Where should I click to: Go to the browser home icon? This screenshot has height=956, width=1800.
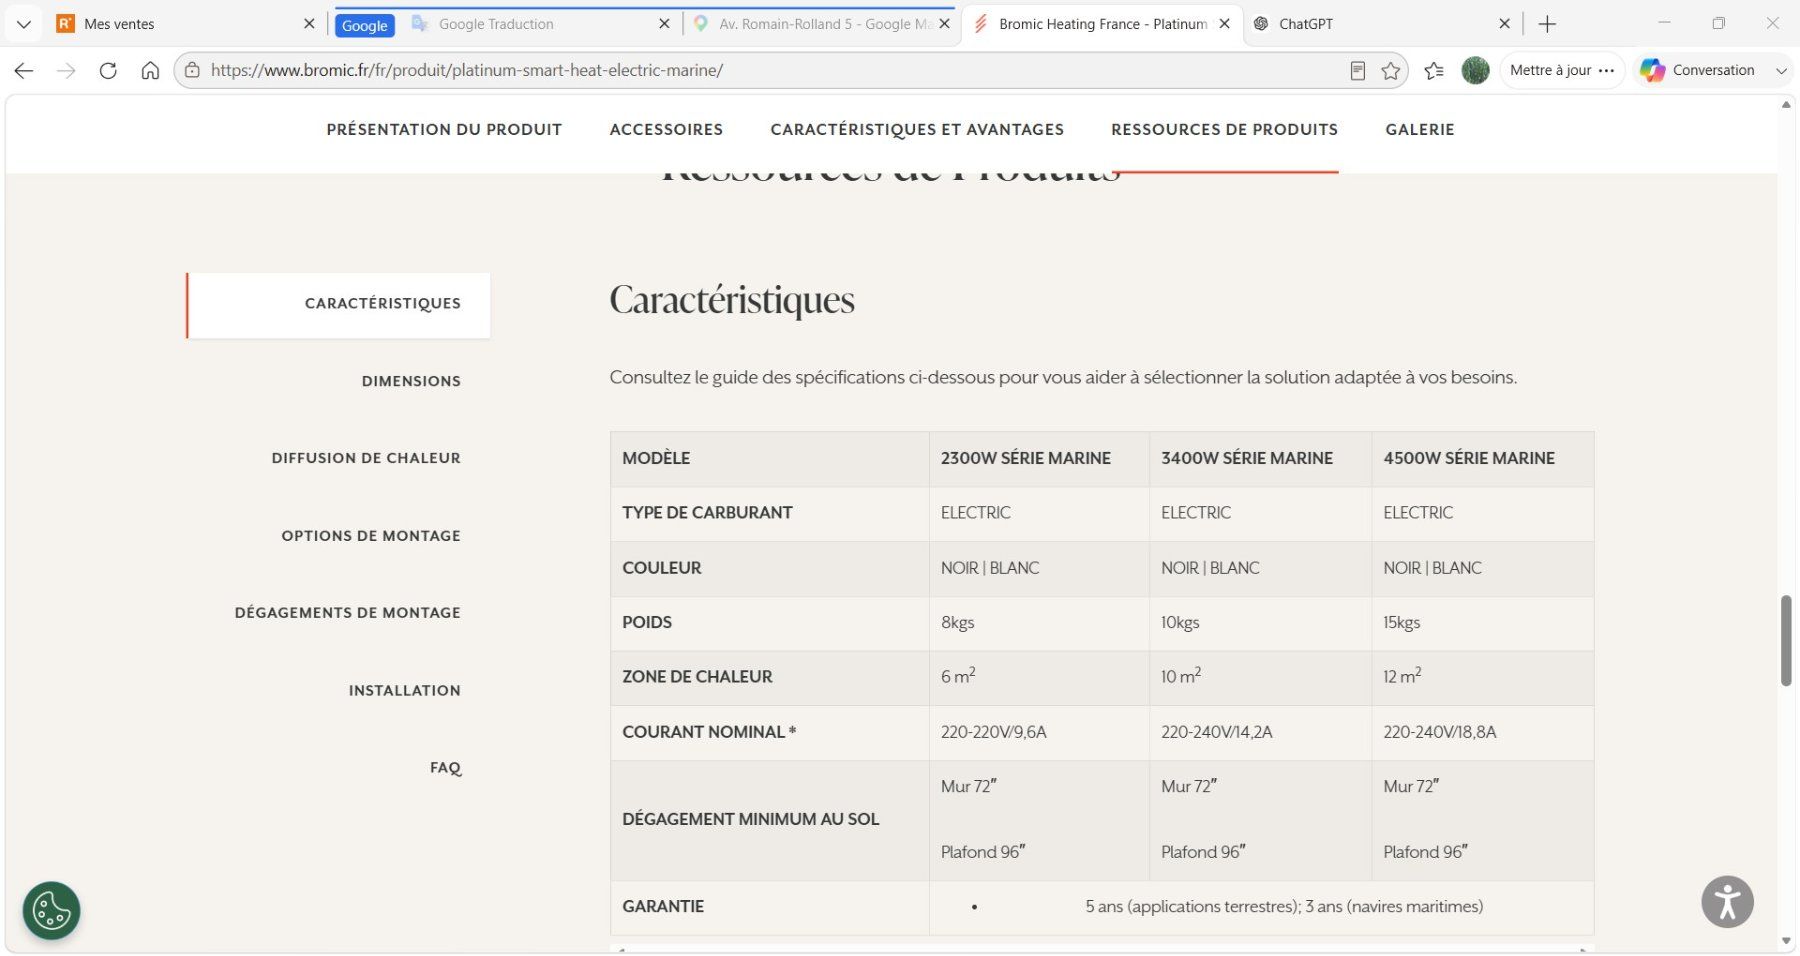point(150,70)
